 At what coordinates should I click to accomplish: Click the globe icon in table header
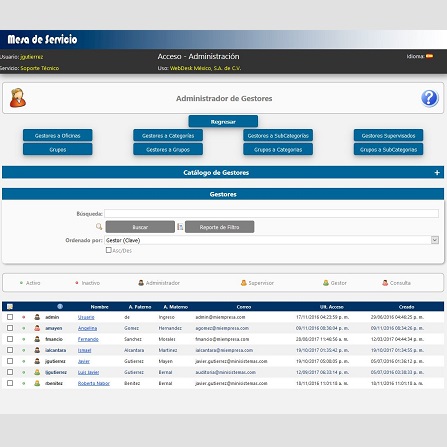[x=60, y=306]
